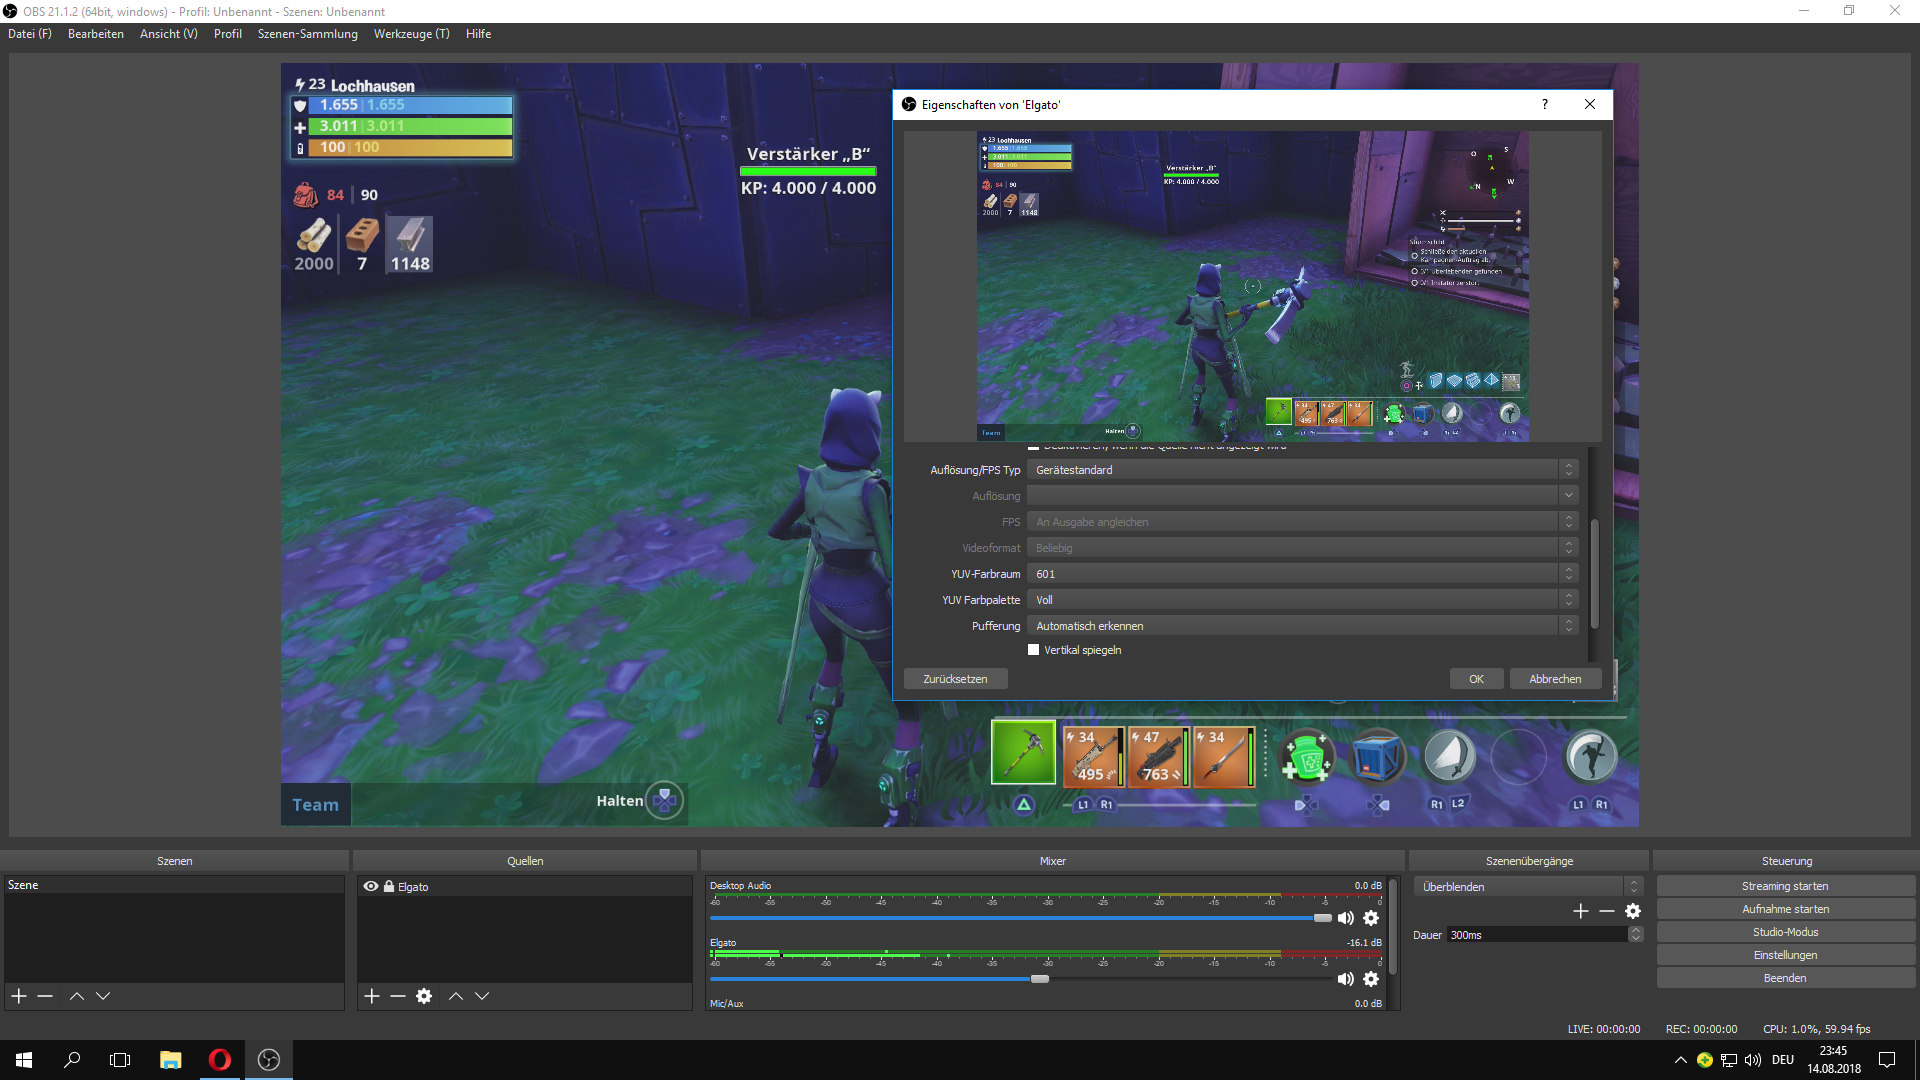Open Werkzeuge menu
Image resolution: width=1920 pixels, height=1080 pixels.
(411, 34)
